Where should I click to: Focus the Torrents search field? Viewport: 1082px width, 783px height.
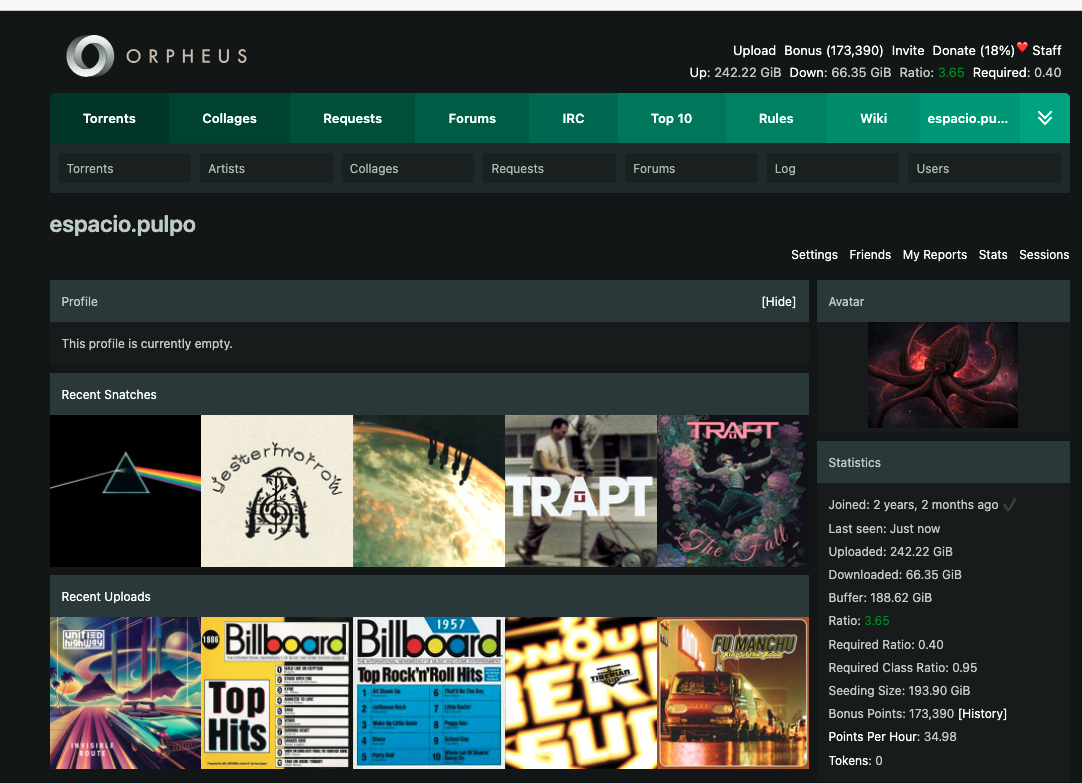click(125, 168)
